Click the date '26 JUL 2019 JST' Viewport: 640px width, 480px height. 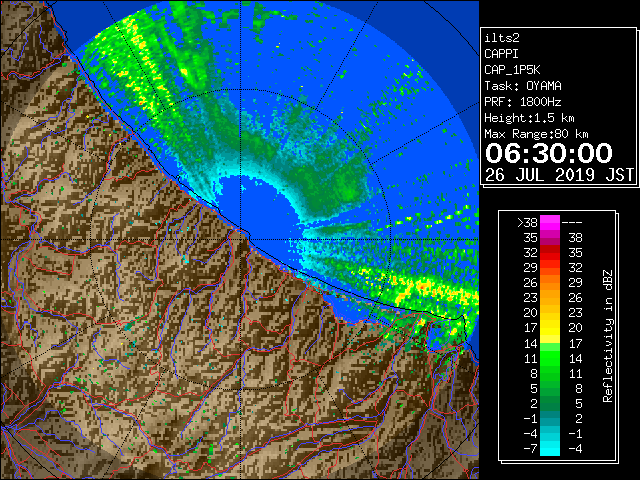pos(559,175)
